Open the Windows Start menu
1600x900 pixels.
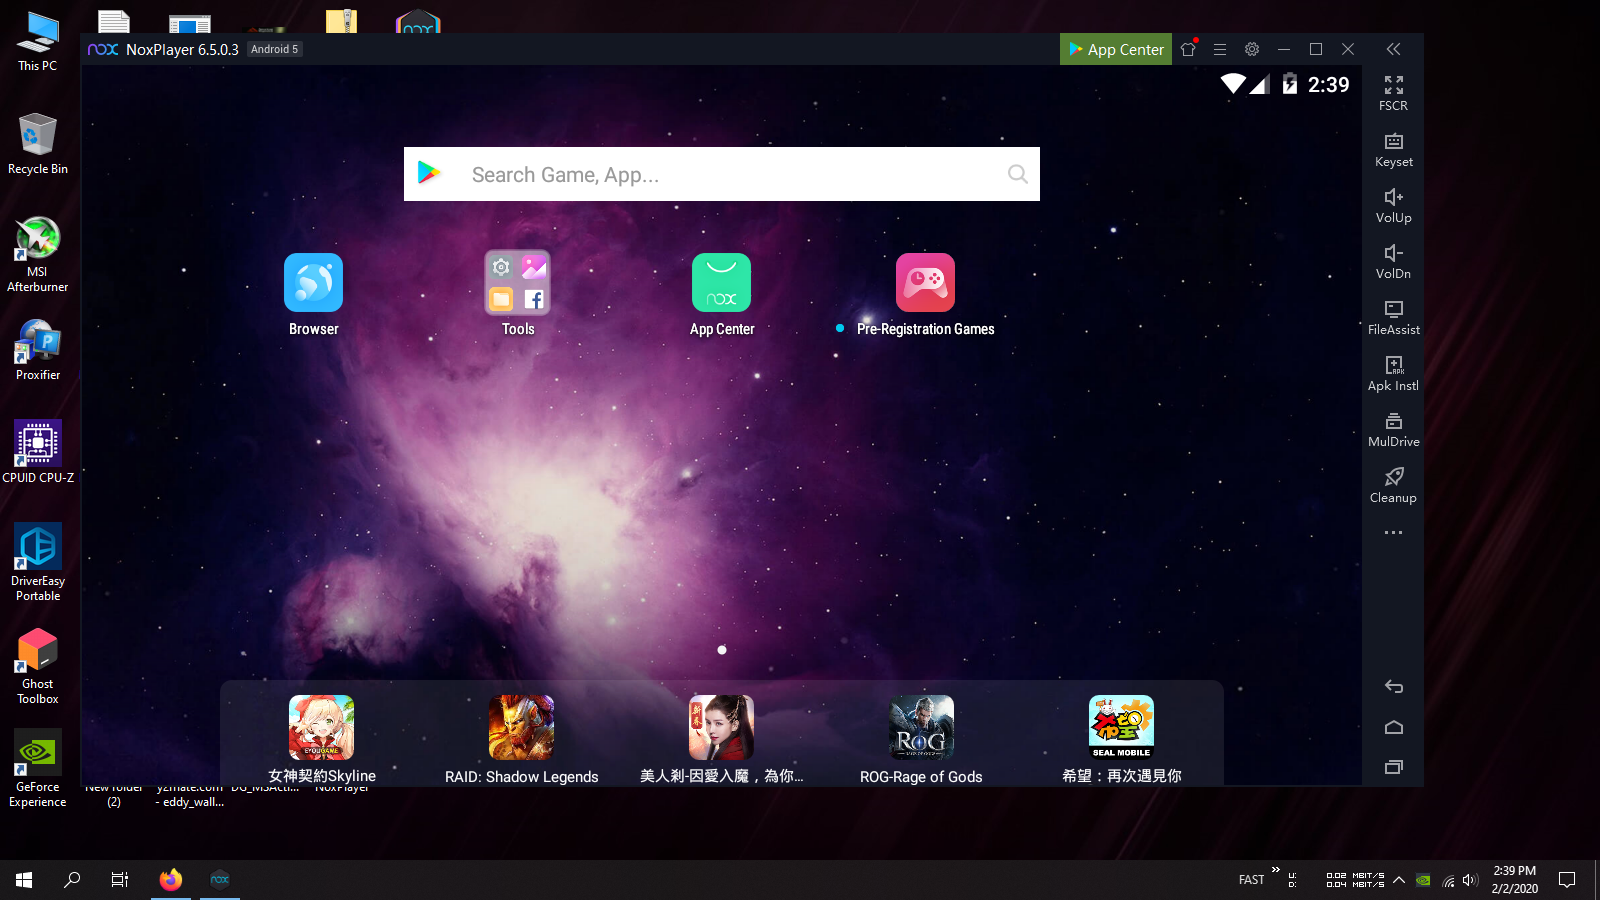pos(24,880)
